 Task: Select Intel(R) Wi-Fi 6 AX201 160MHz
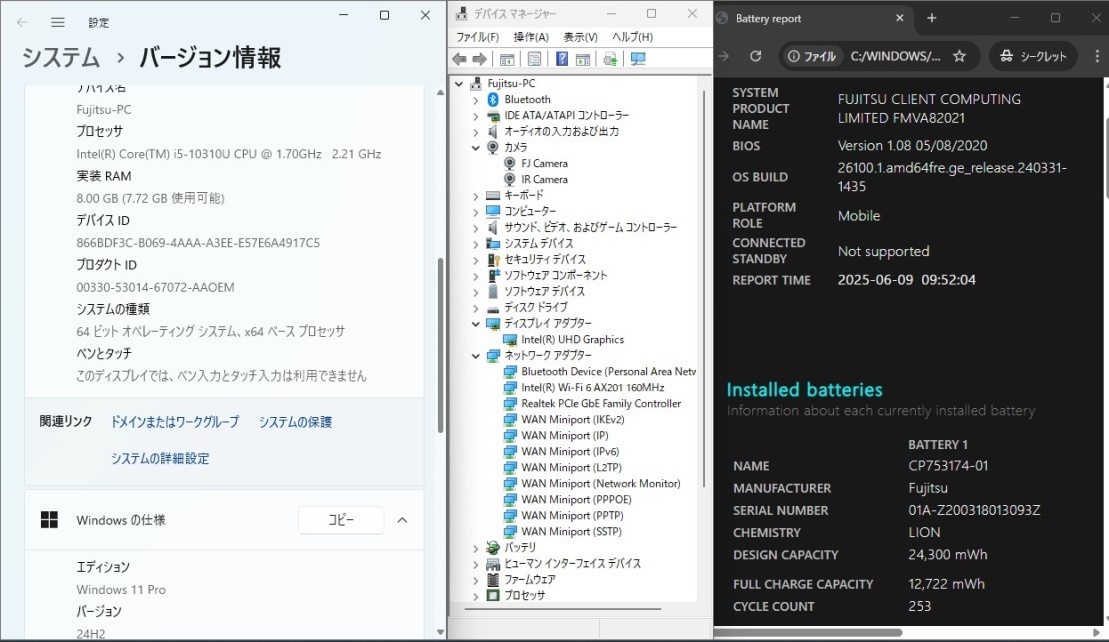click(x=592, y=387)
